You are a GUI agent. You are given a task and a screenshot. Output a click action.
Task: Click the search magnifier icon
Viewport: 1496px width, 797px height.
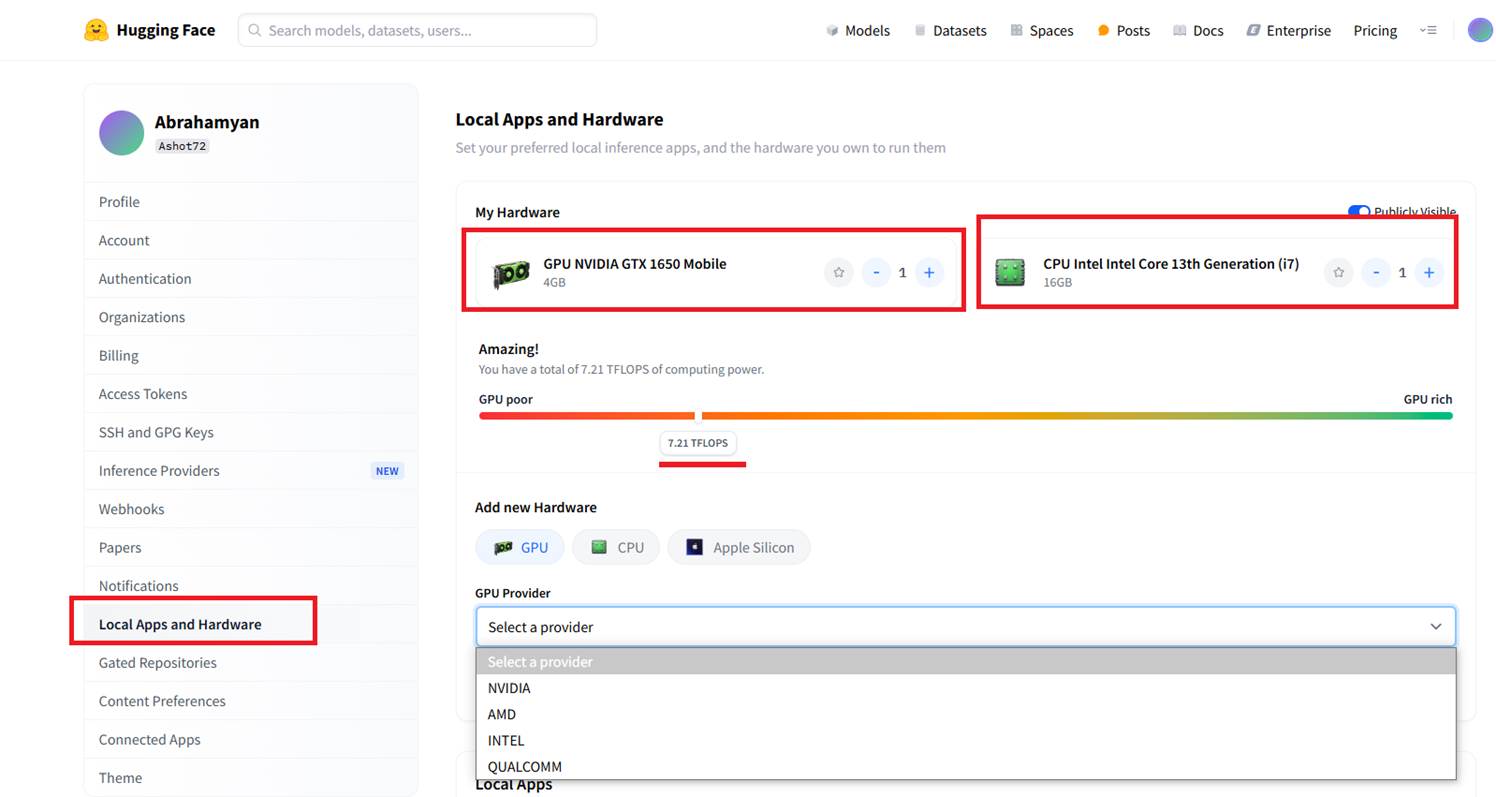pos(255,30)
